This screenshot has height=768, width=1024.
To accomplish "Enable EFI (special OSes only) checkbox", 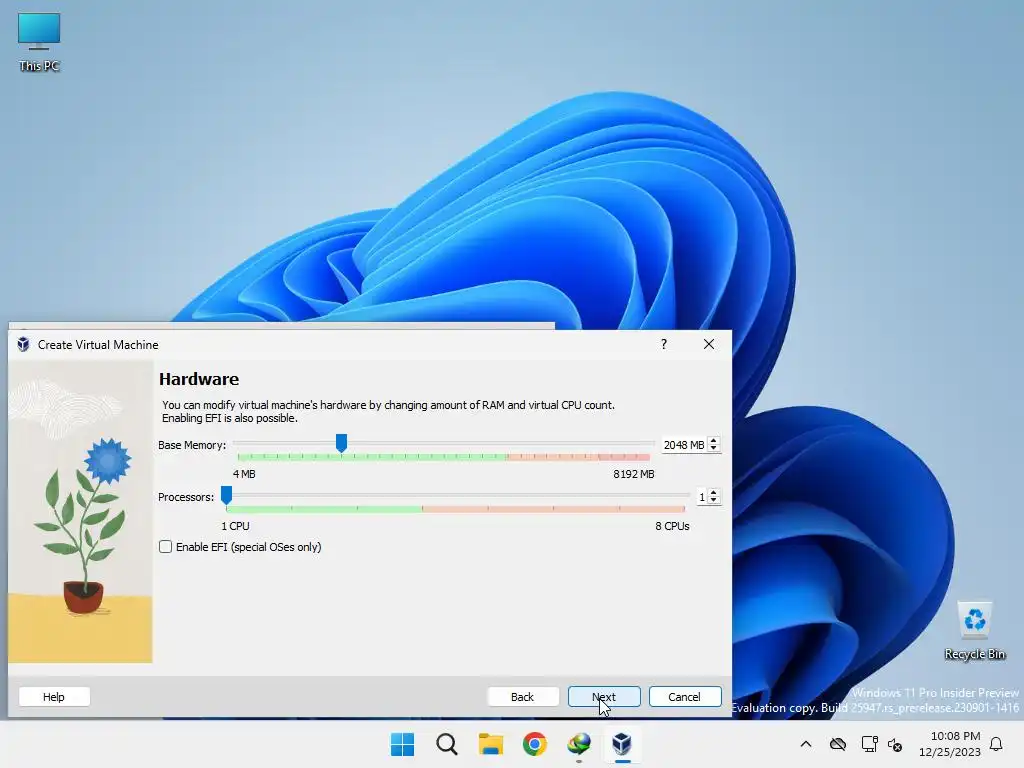I will tap(165, 547).
